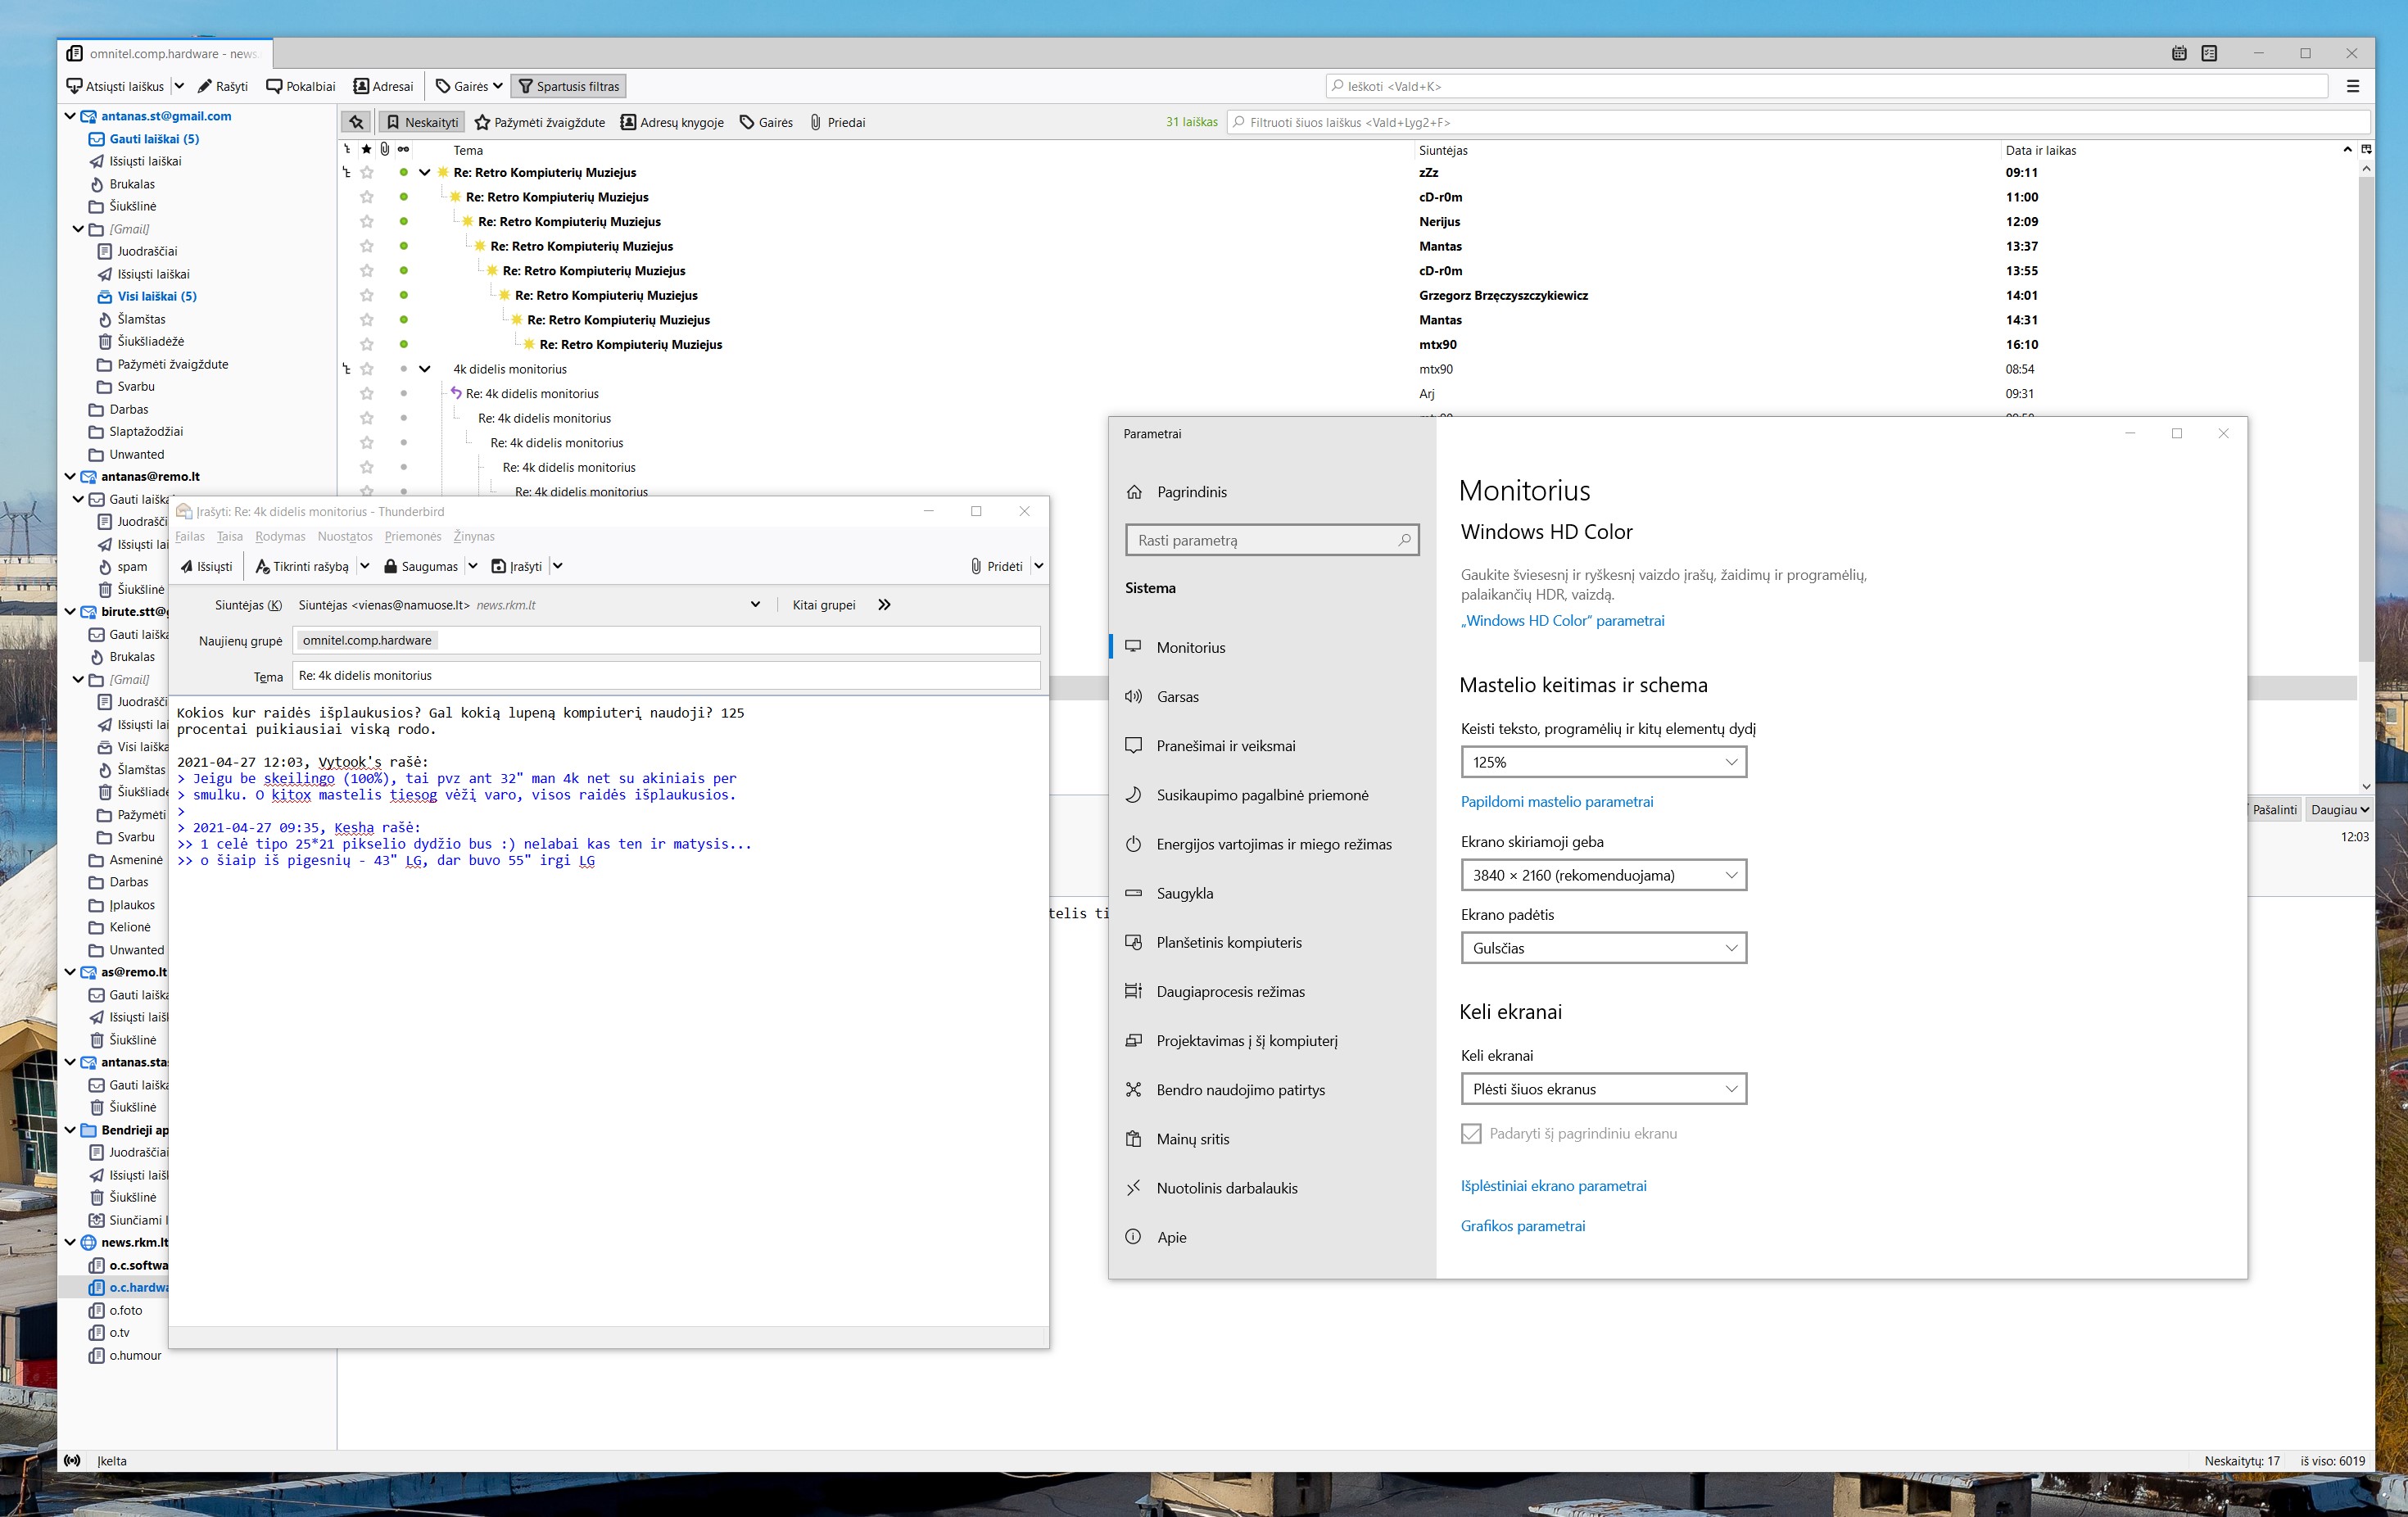Open the Thunderbird hamburger menu
Image resolution: width=2408 pixels, height=1517 pixels.
point(2353,86)
